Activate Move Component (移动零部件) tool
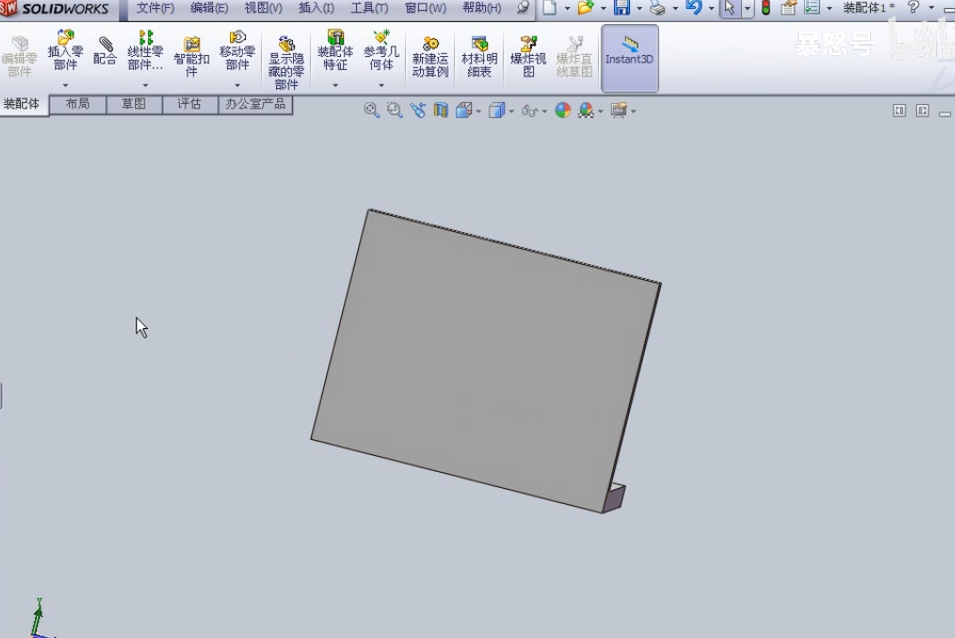This screenshot has height=638, width=955. click(x=237, y=51)
